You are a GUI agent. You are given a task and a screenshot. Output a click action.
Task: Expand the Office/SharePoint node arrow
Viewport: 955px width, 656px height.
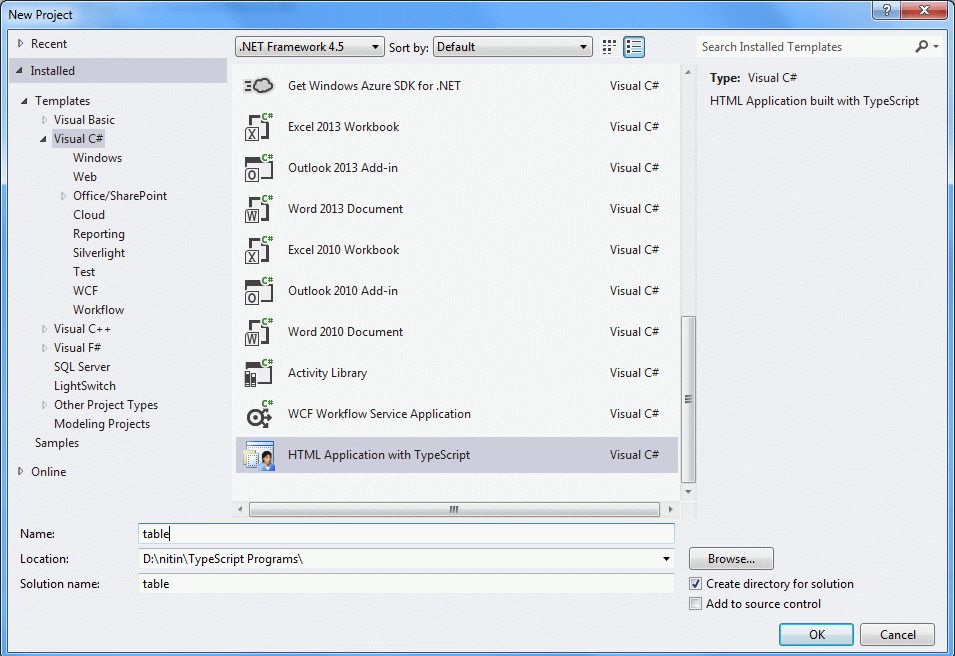pyautogui.click(x=63, y=196)
